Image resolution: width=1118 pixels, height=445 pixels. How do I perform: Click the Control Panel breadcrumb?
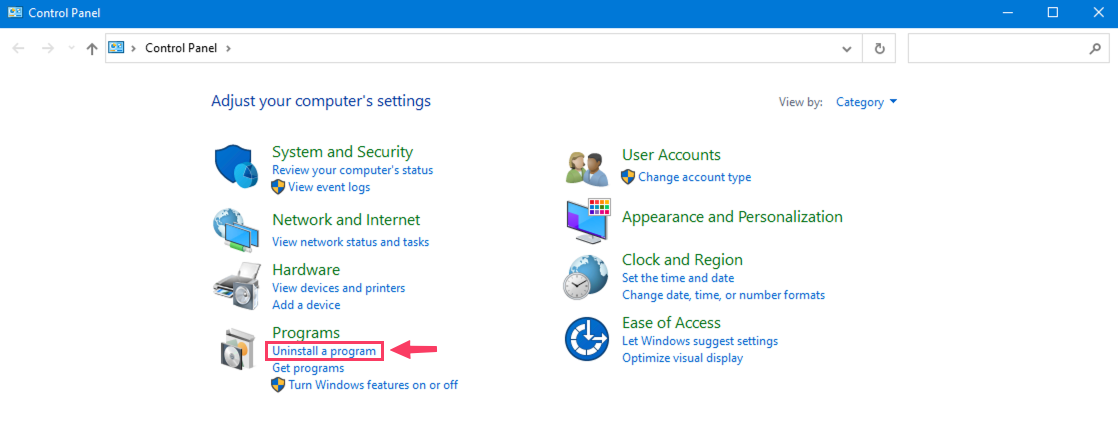click(x=180, y=48)
